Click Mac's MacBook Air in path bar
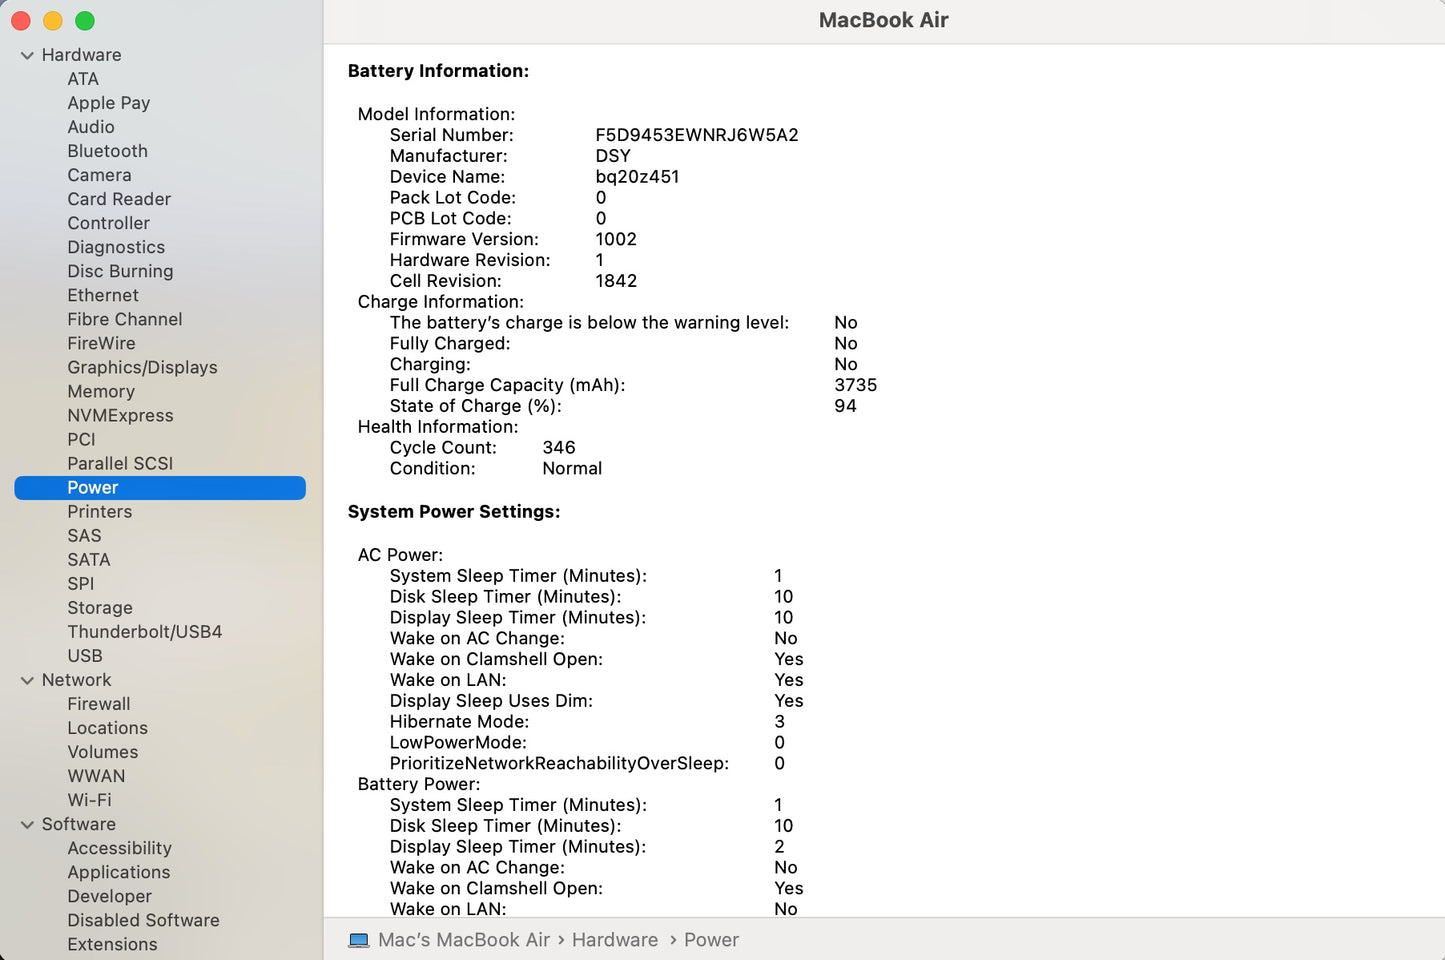Image resolution: width=1445 pixels, height=960 pixels. pos(463,940)
